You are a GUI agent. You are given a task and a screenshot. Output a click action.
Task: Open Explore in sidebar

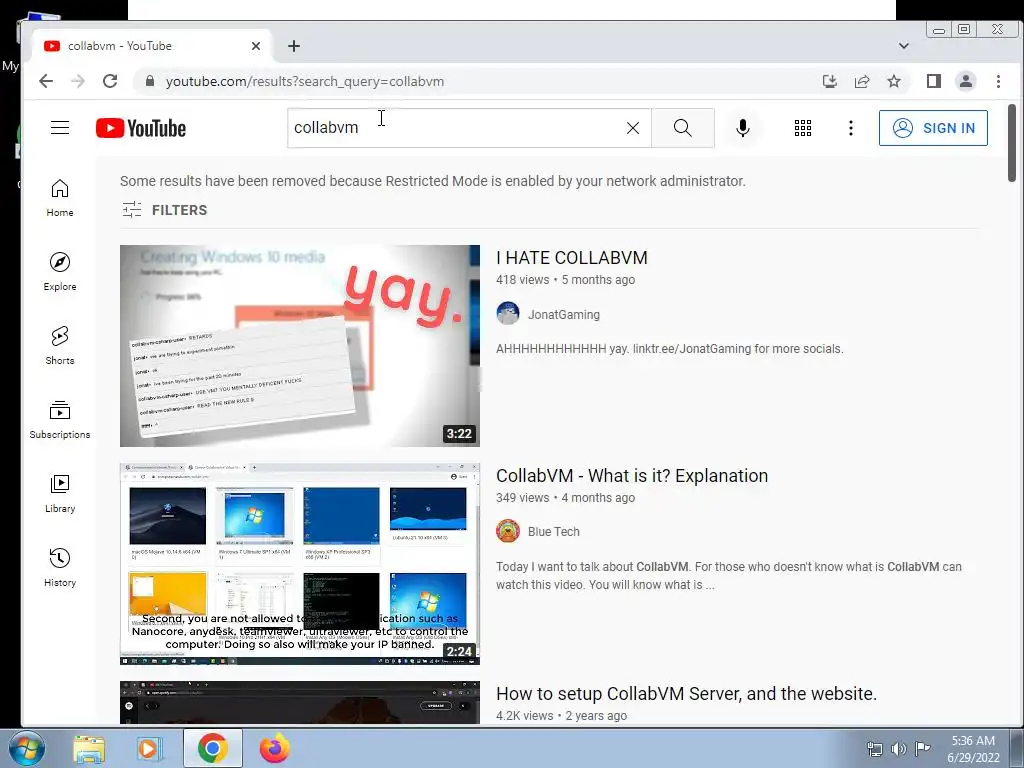point(59,272)
